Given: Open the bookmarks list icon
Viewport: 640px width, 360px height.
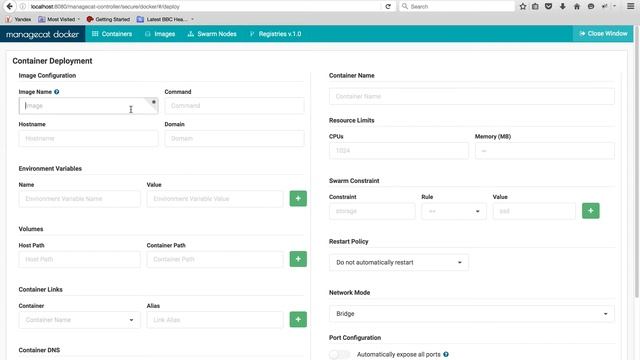Looking at the screenshot, I should tap(535, 6).
